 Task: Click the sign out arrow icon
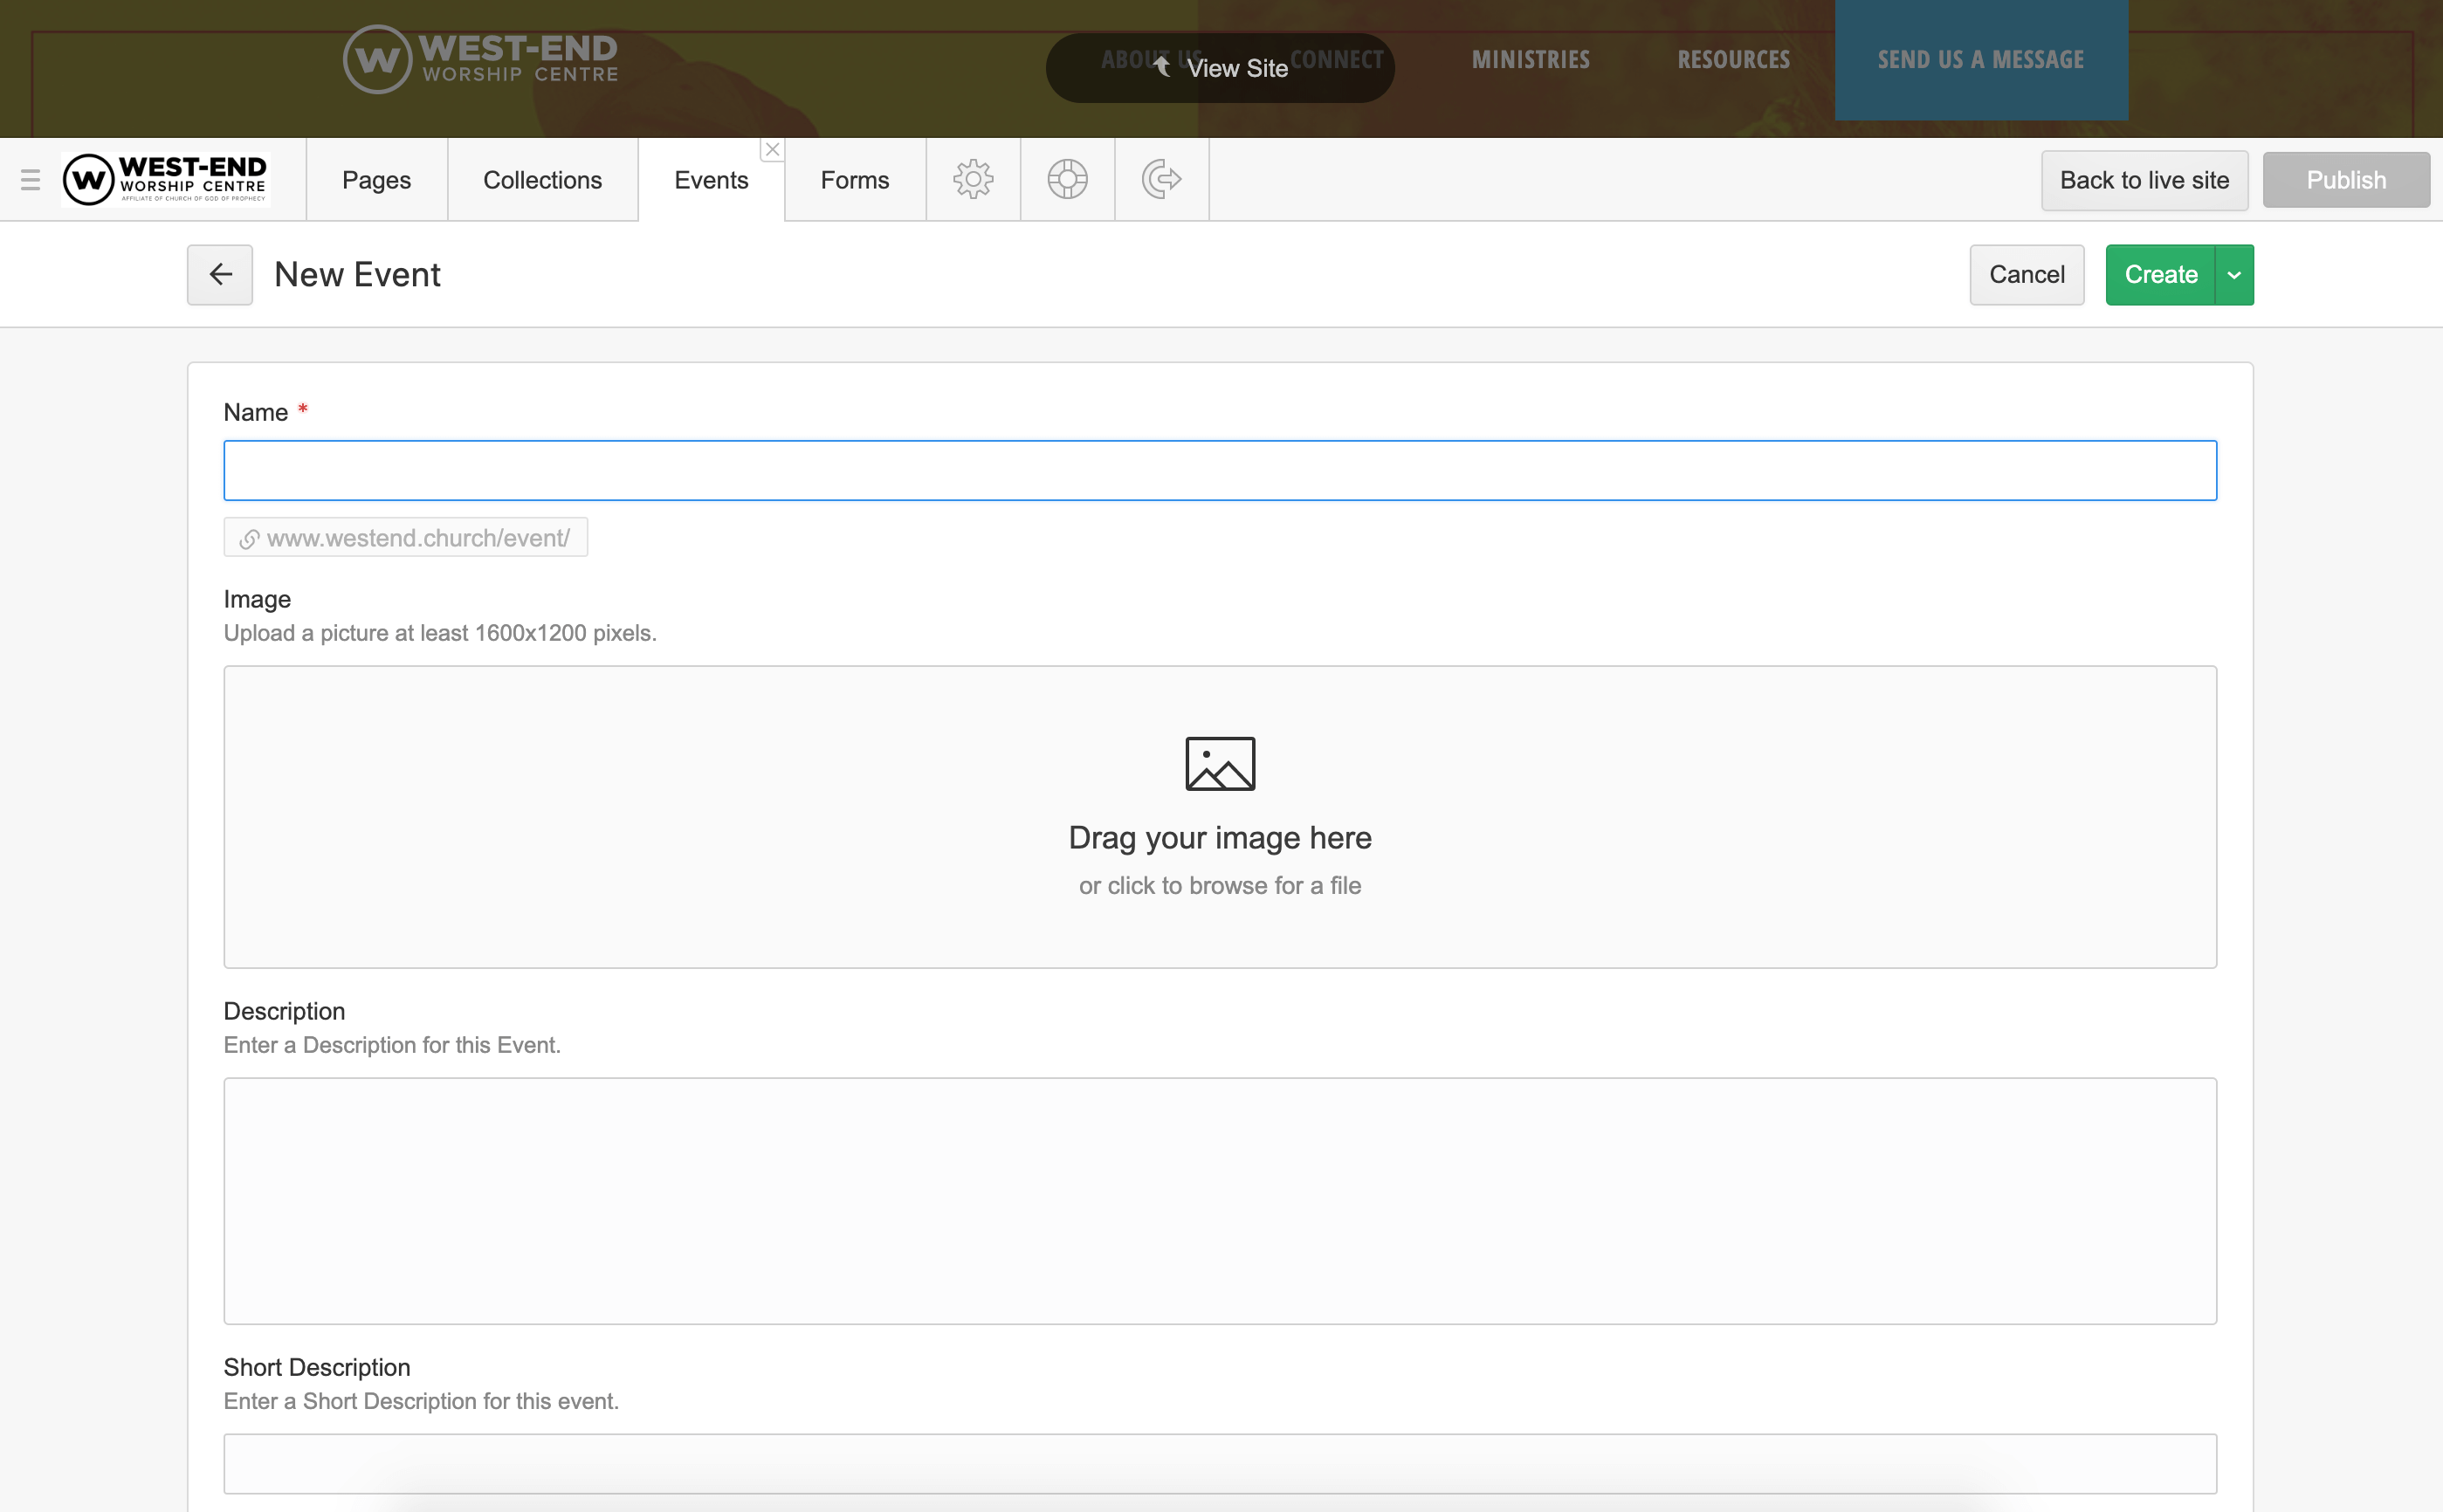coord(1161,180)
